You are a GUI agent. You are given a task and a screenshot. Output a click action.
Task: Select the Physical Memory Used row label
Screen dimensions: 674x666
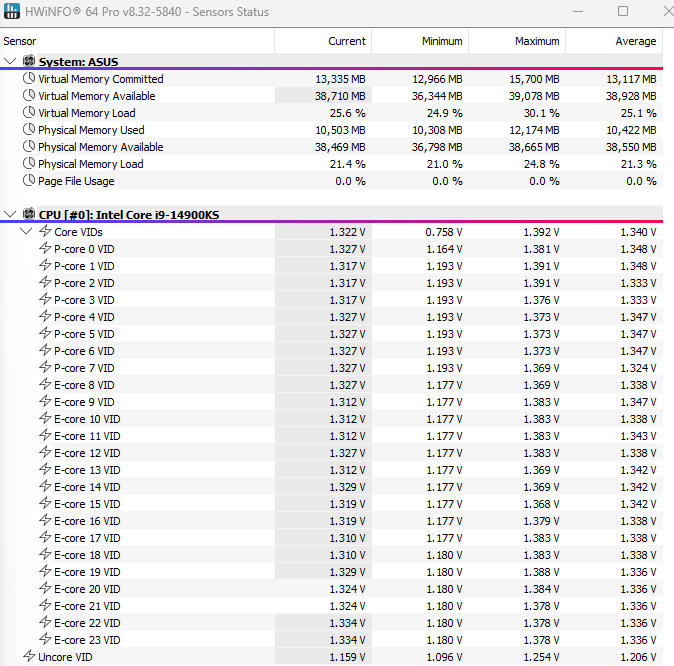(91, 130)
